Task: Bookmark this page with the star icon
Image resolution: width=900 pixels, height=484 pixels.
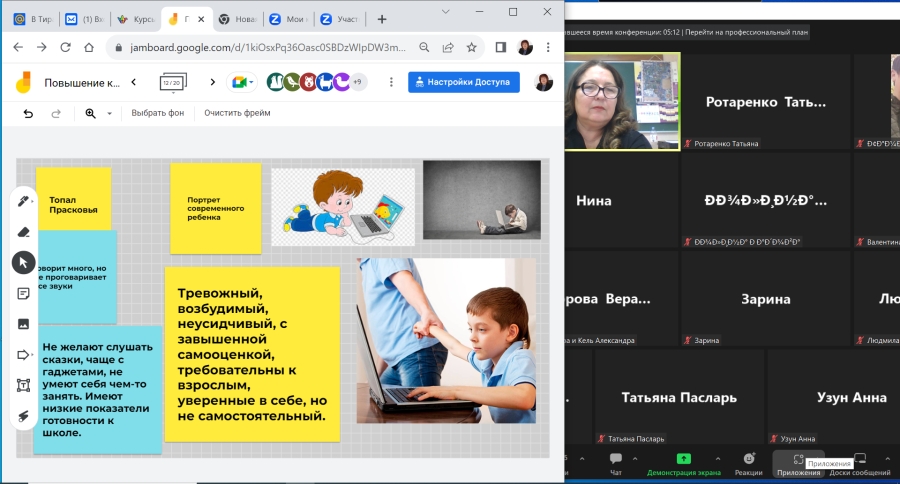Action: (x=471, y=47)
